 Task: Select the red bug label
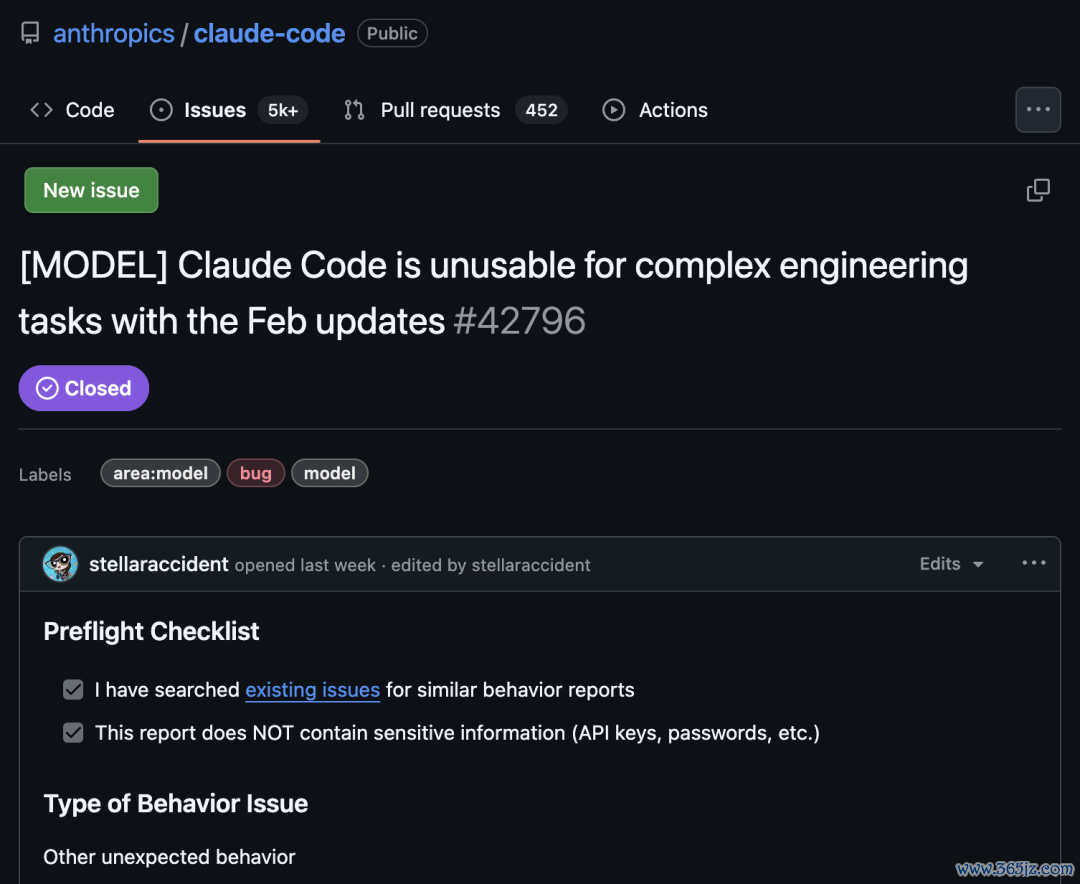pyautogui.click(x=256, y=473)
